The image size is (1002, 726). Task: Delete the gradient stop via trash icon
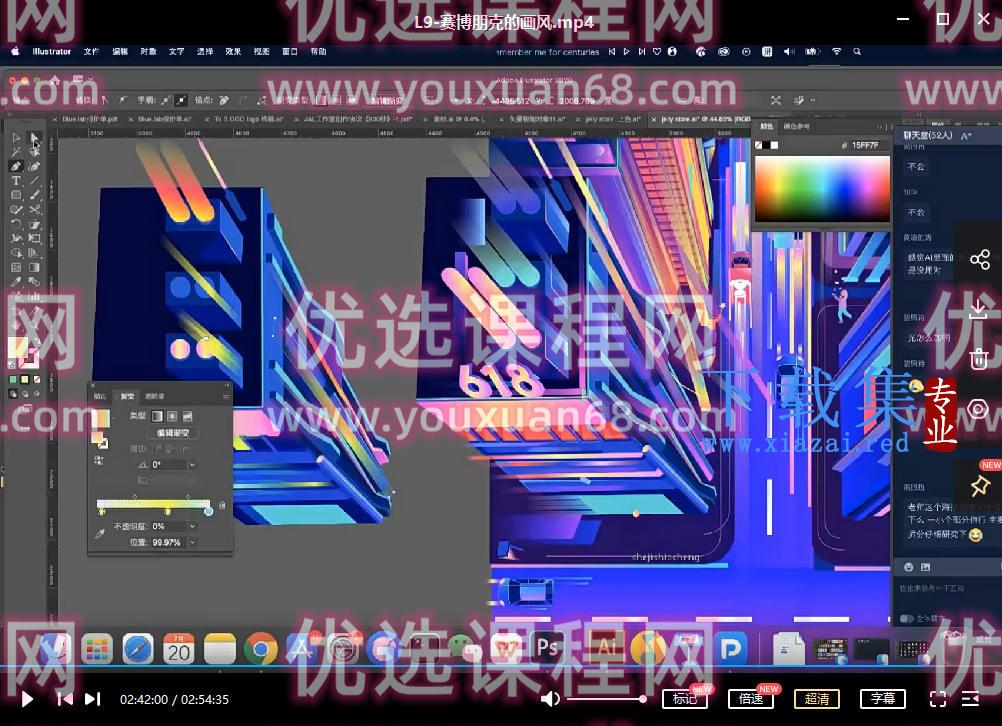222,506
